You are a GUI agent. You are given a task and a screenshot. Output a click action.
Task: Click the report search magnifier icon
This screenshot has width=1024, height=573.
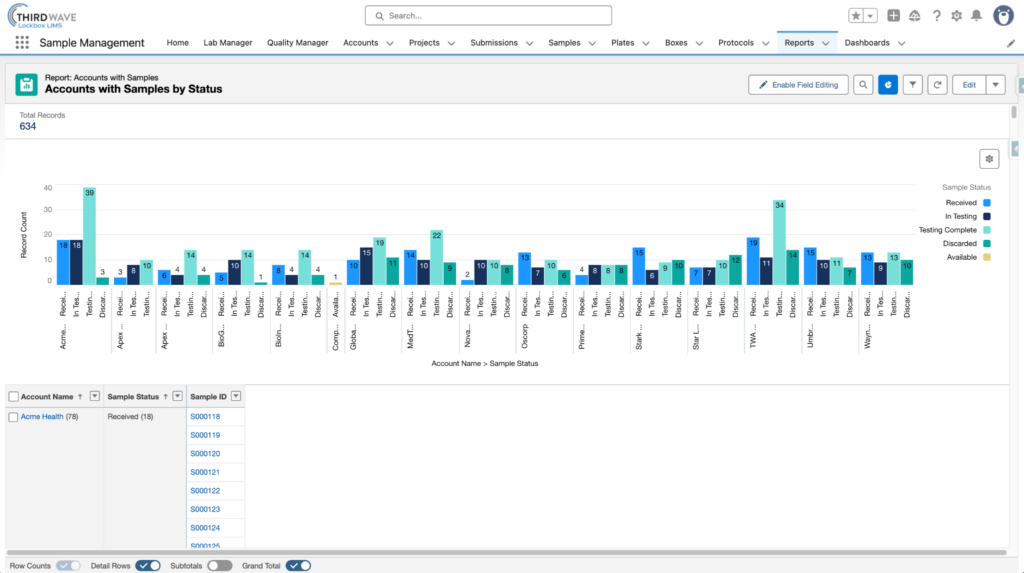point(863,85)
